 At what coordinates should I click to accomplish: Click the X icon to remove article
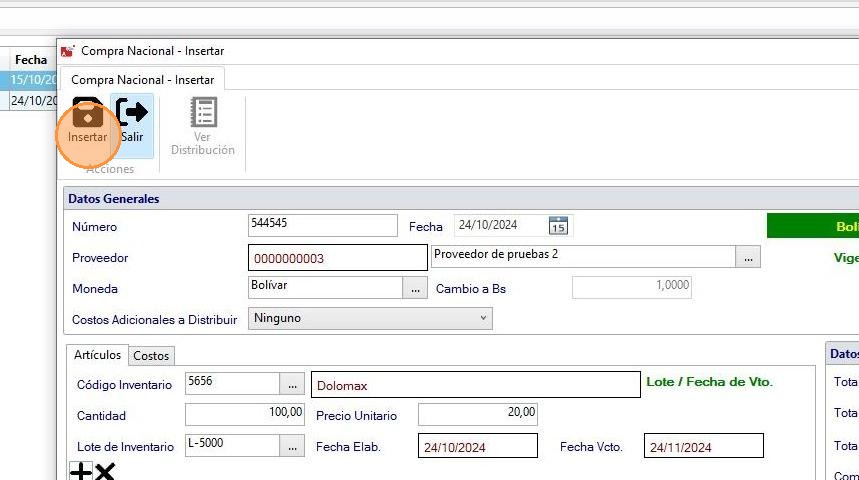104,471
